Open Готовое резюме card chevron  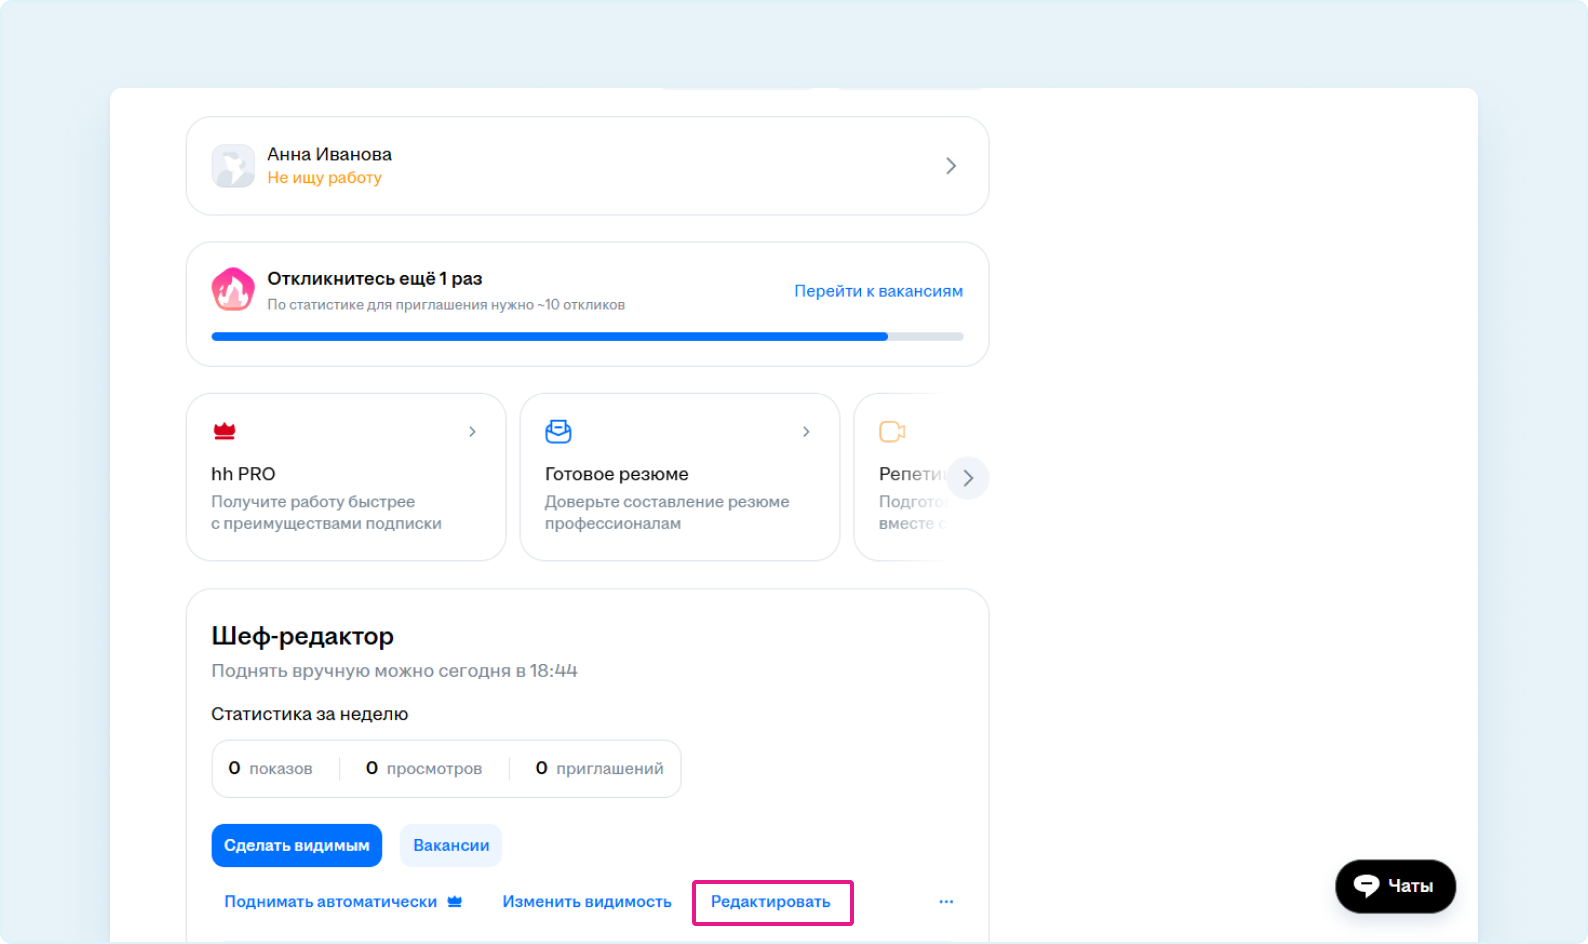coord(806,432)
